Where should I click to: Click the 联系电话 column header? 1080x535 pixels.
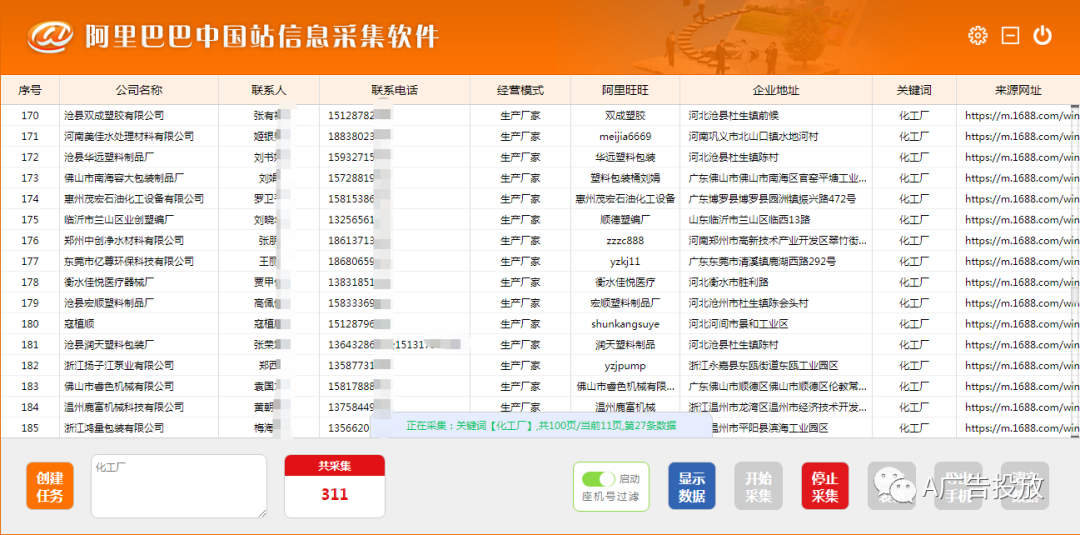coord(395,90)
